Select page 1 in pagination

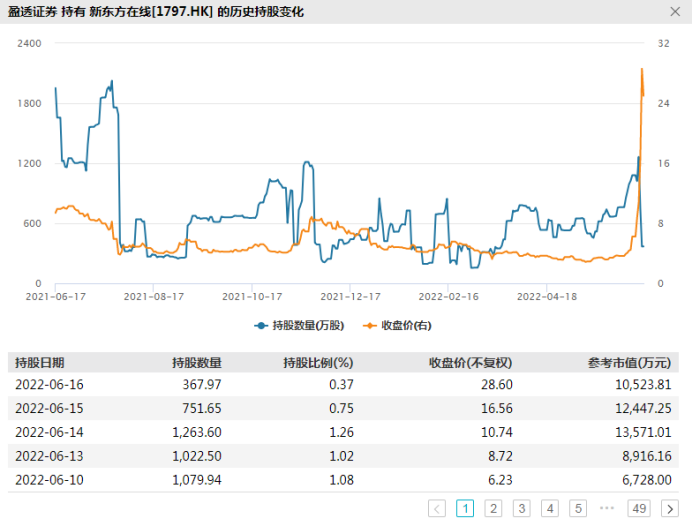(x=465, y=508)
